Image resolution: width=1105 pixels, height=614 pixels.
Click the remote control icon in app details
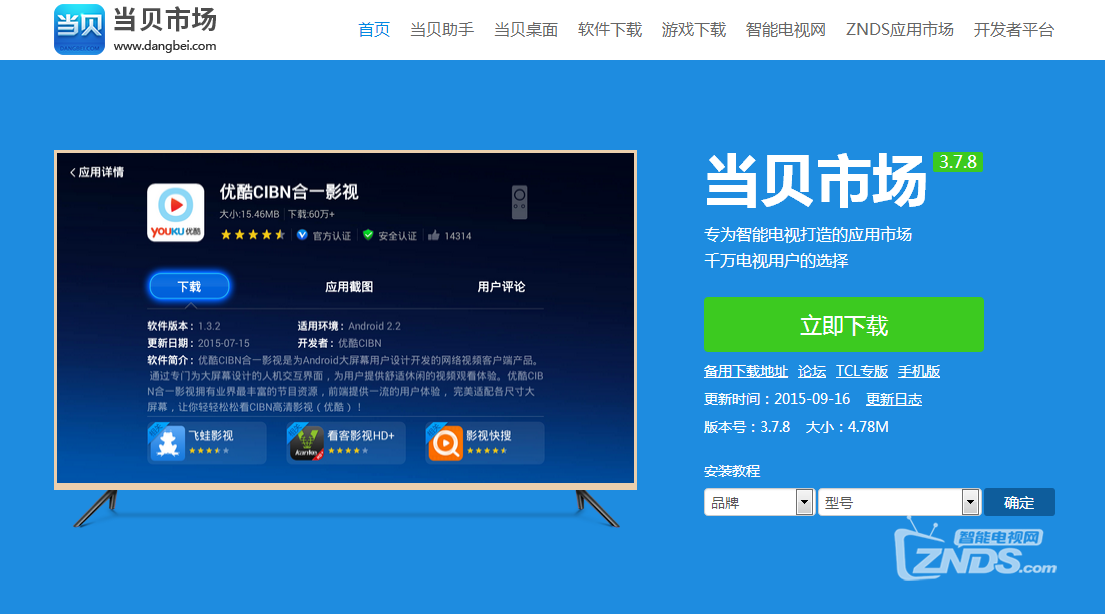(x=519, y=202)
